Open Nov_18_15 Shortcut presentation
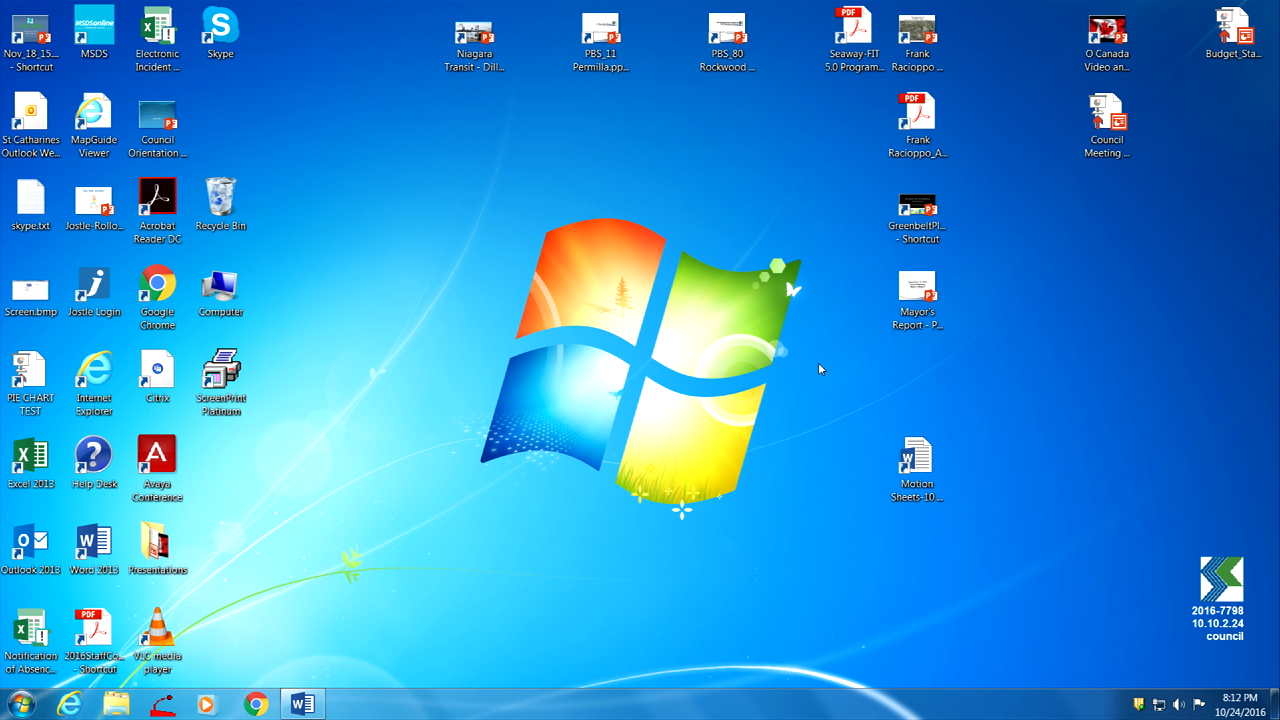The height and width of the screenshot is (720, 1280). (x=31, y=44)
